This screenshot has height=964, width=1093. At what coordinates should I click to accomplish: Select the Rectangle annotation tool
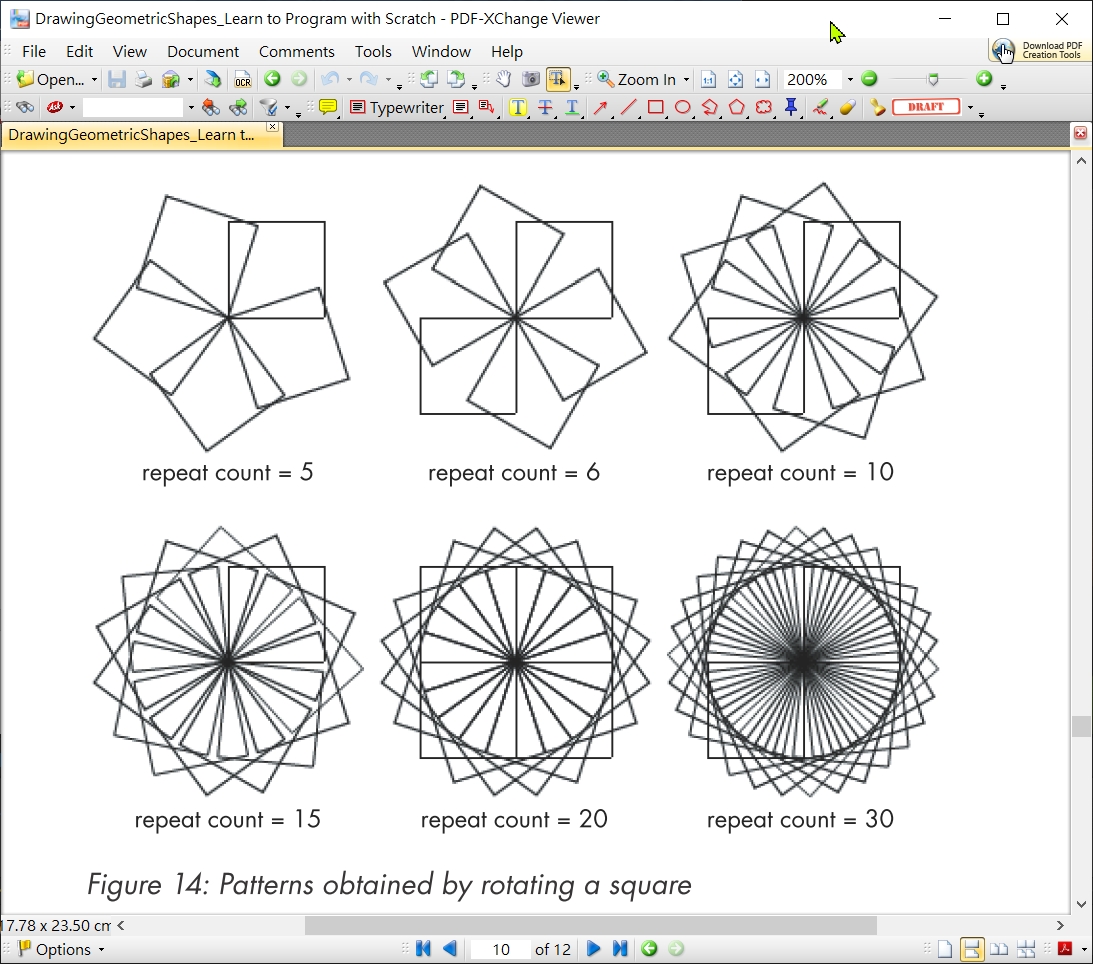coord(655,107)
